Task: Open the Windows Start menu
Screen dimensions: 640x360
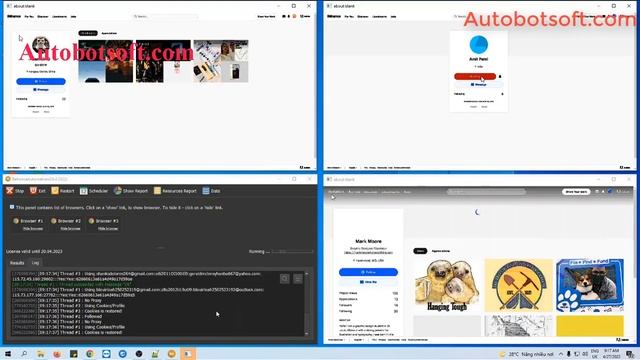Action: 8,354
